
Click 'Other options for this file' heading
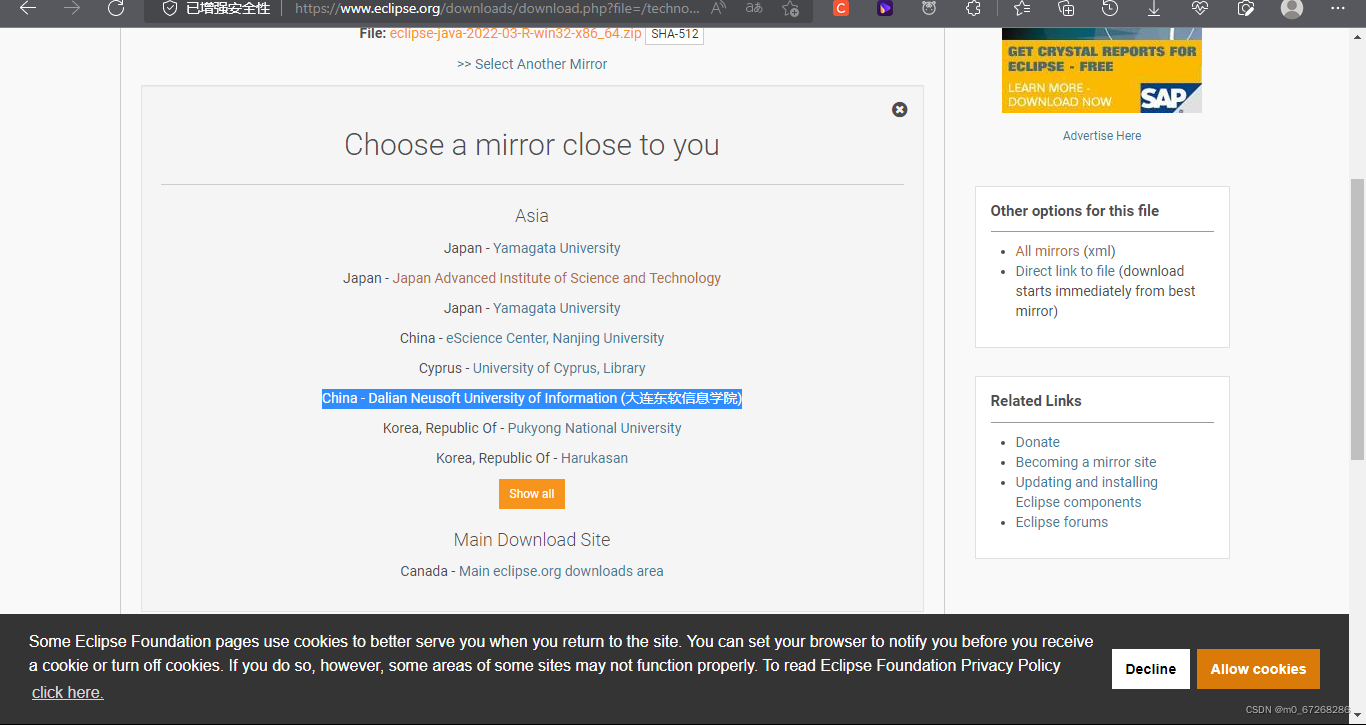pyautogui.click(x=1075, y=211)
